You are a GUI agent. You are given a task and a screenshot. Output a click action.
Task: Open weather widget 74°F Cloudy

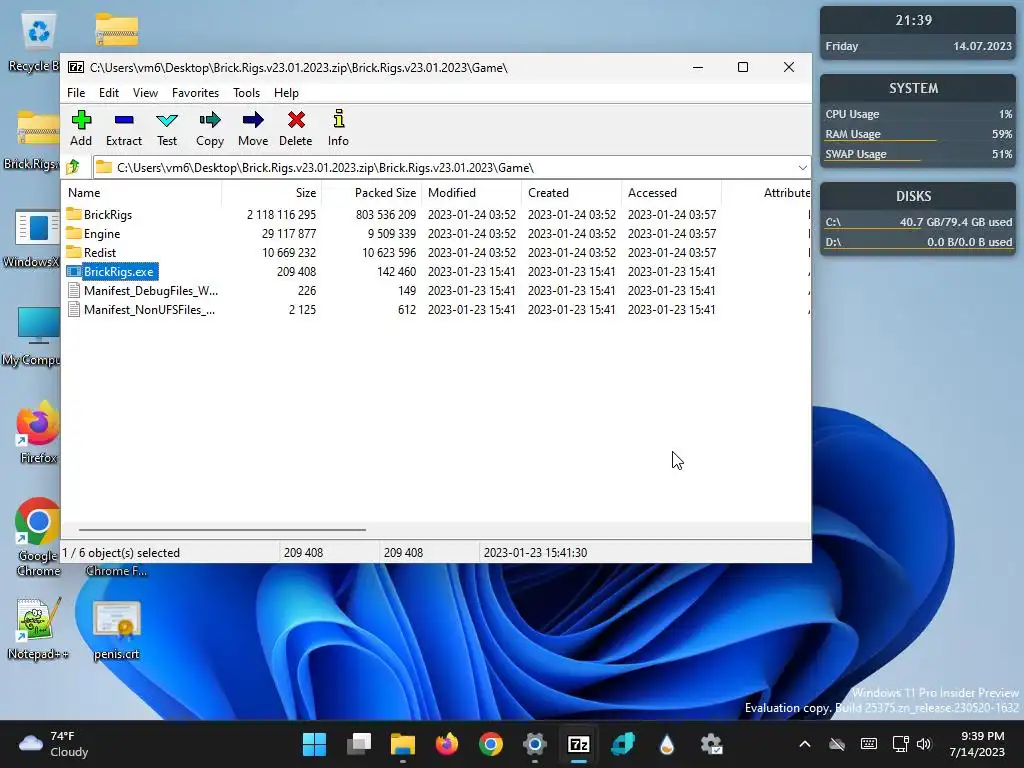click(54, 744)
